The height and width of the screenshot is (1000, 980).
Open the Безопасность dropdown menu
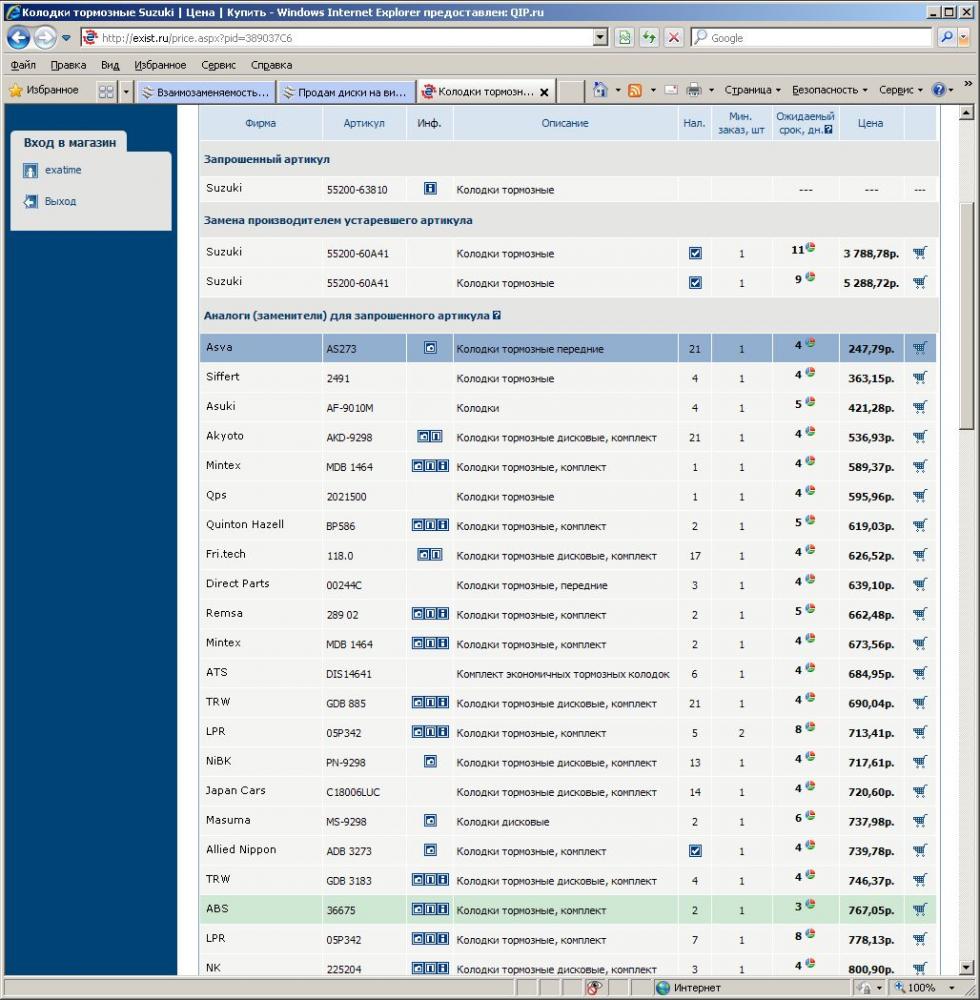click(829, 90)
